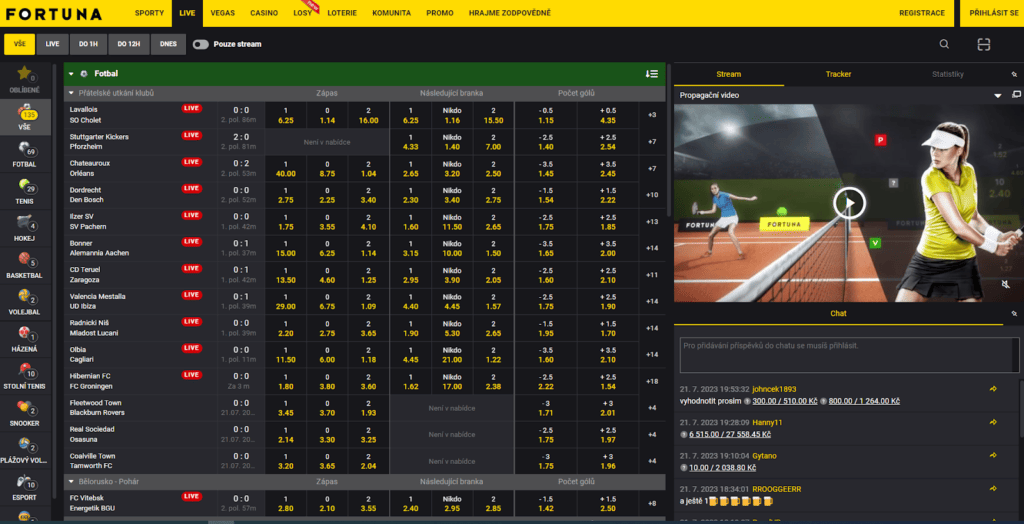The height and width of the screenshot is (524, 1024).
Task: Select the Stolní tenis sport icon
Action: pyautogui.click(x=25, y=370)
